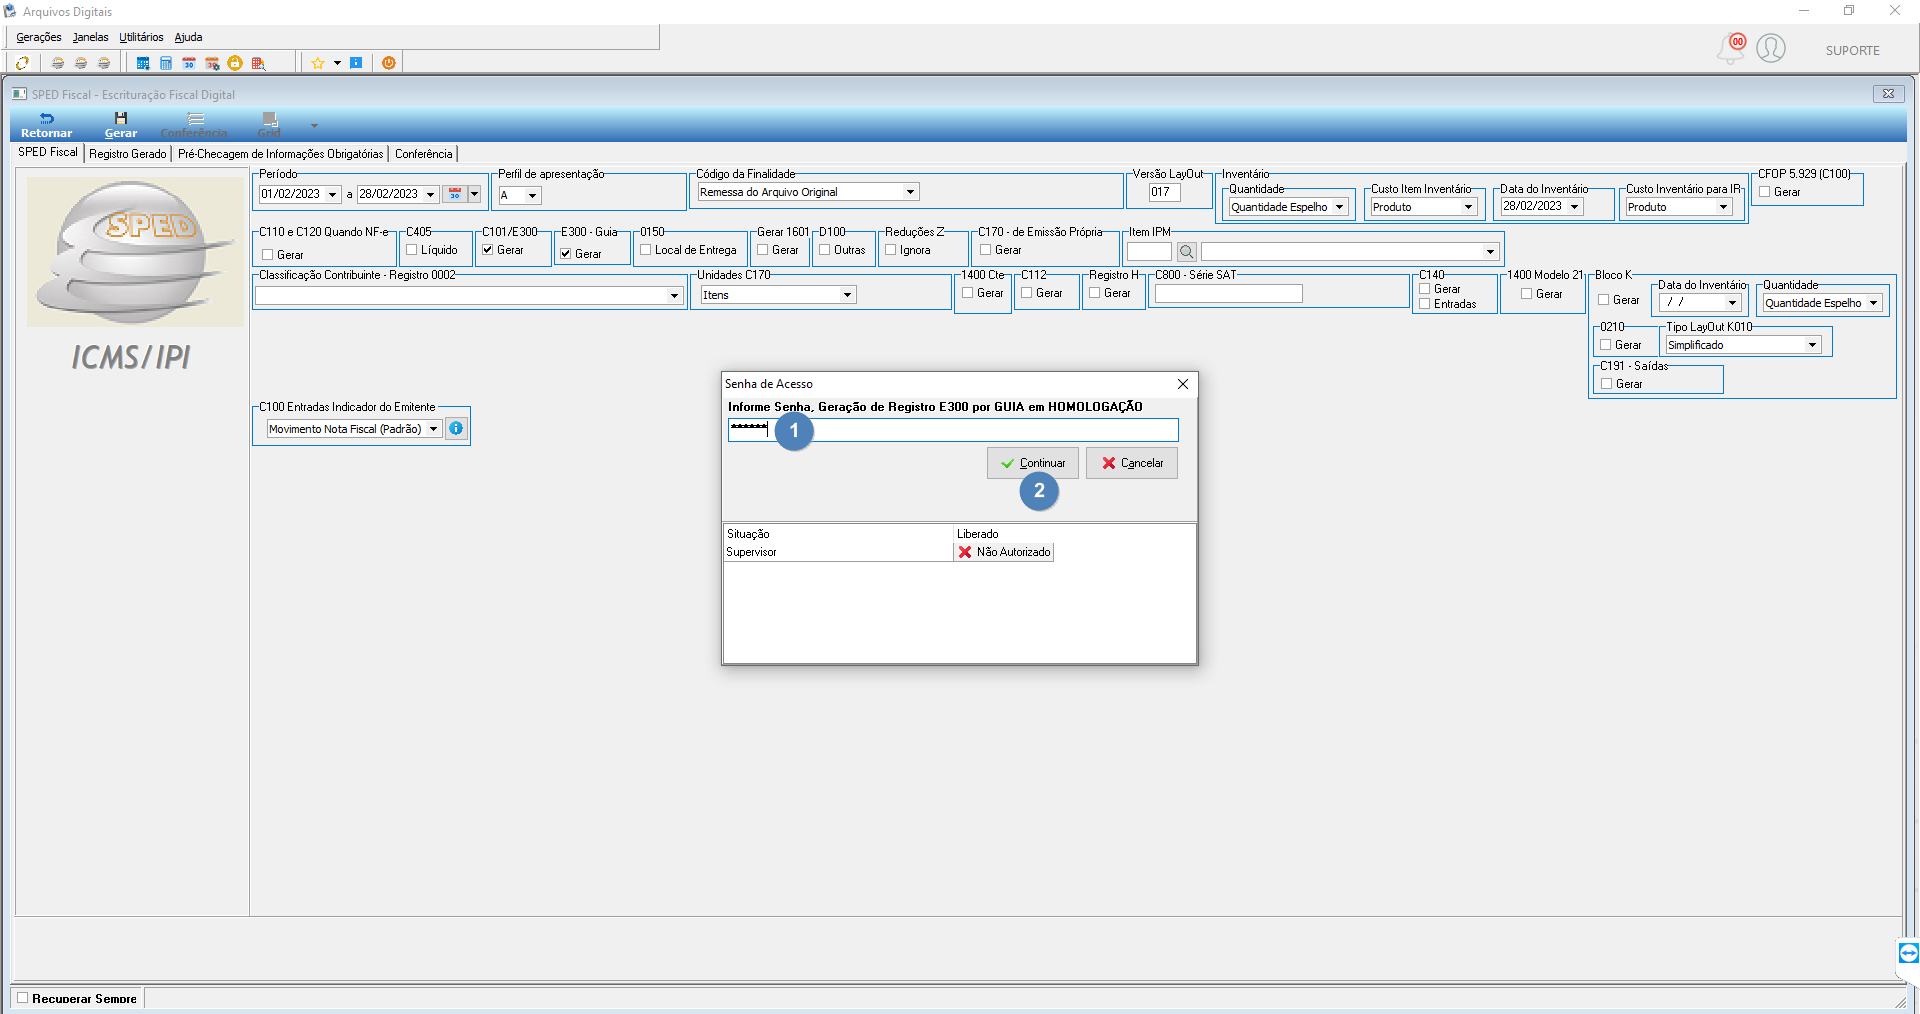
Task: Expand the arrow next to Grid button
Action: pyautogui.click(x=314, y=126)
